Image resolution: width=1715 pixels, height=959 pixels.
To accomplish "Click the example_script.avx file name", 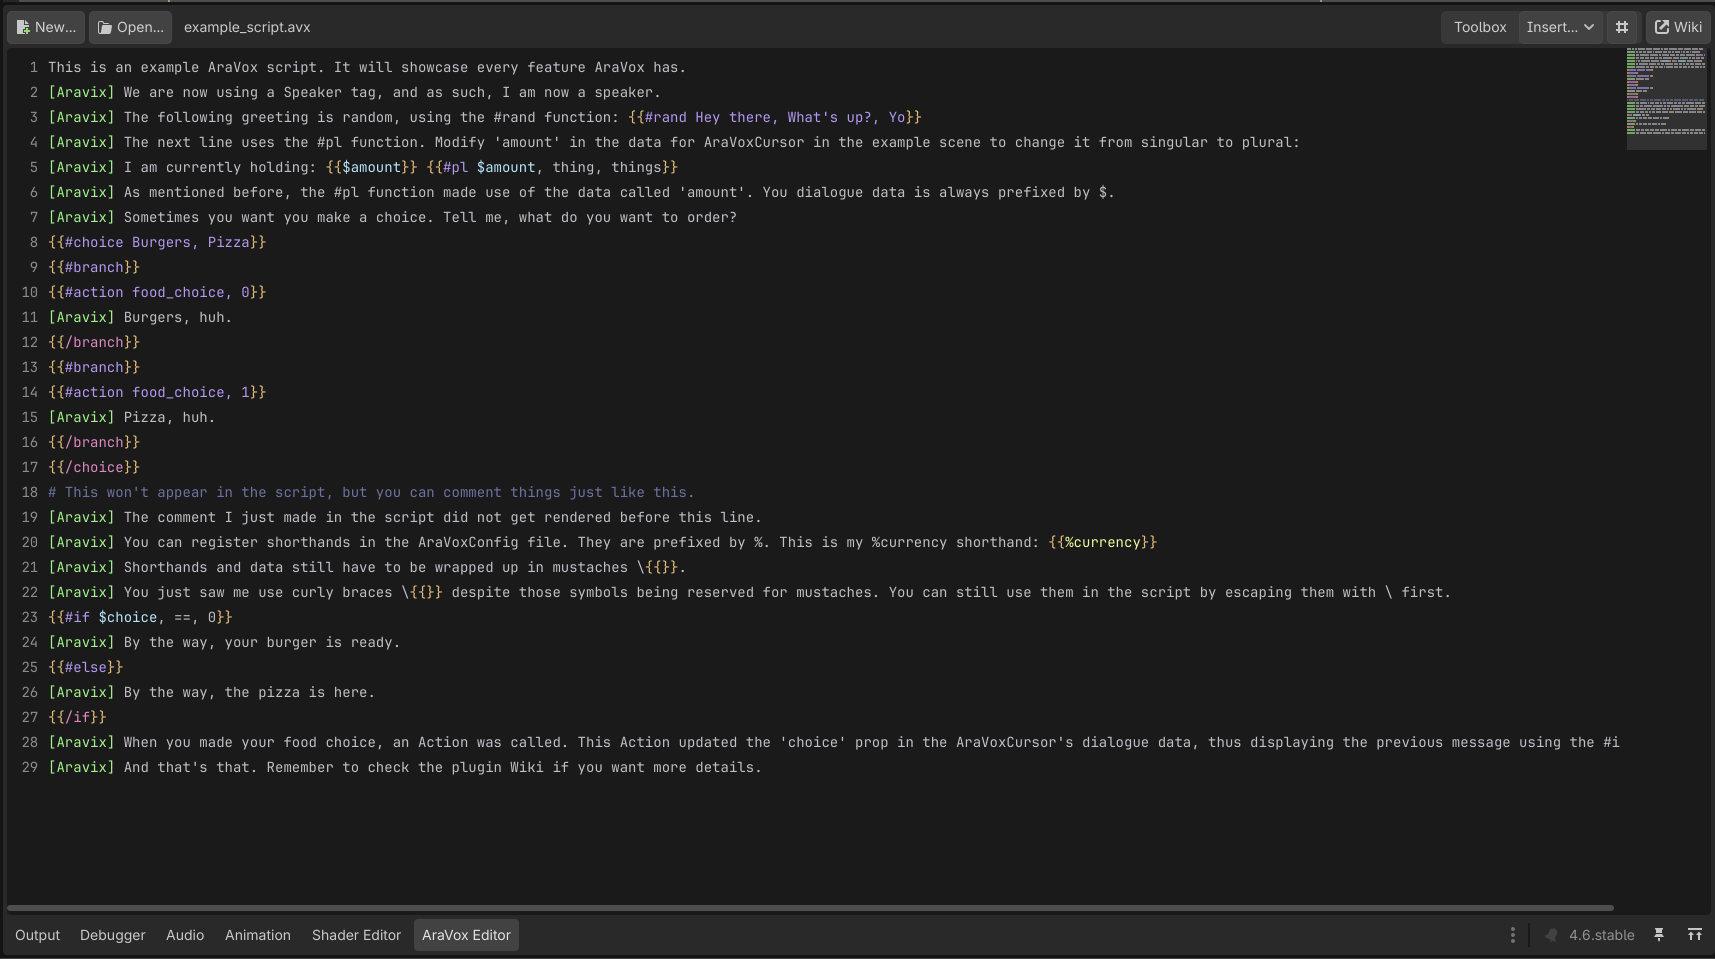I will point(247,27).
